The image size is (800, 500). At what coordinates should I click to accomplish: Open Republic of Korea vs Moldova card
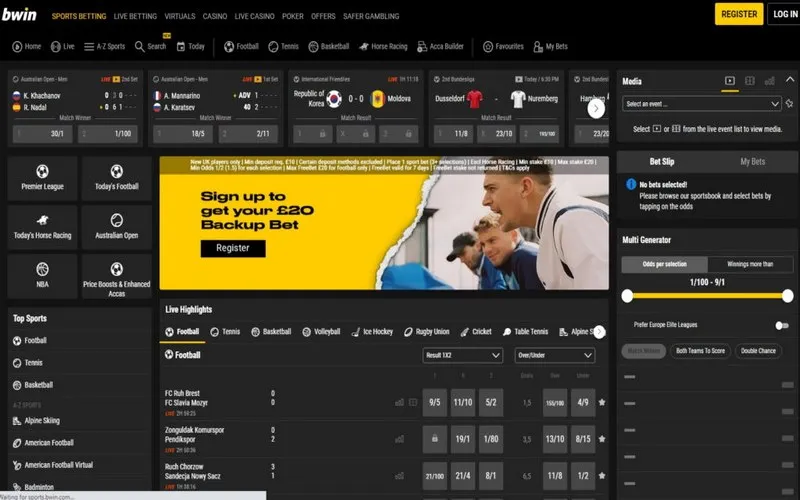[x=356, y=108]
